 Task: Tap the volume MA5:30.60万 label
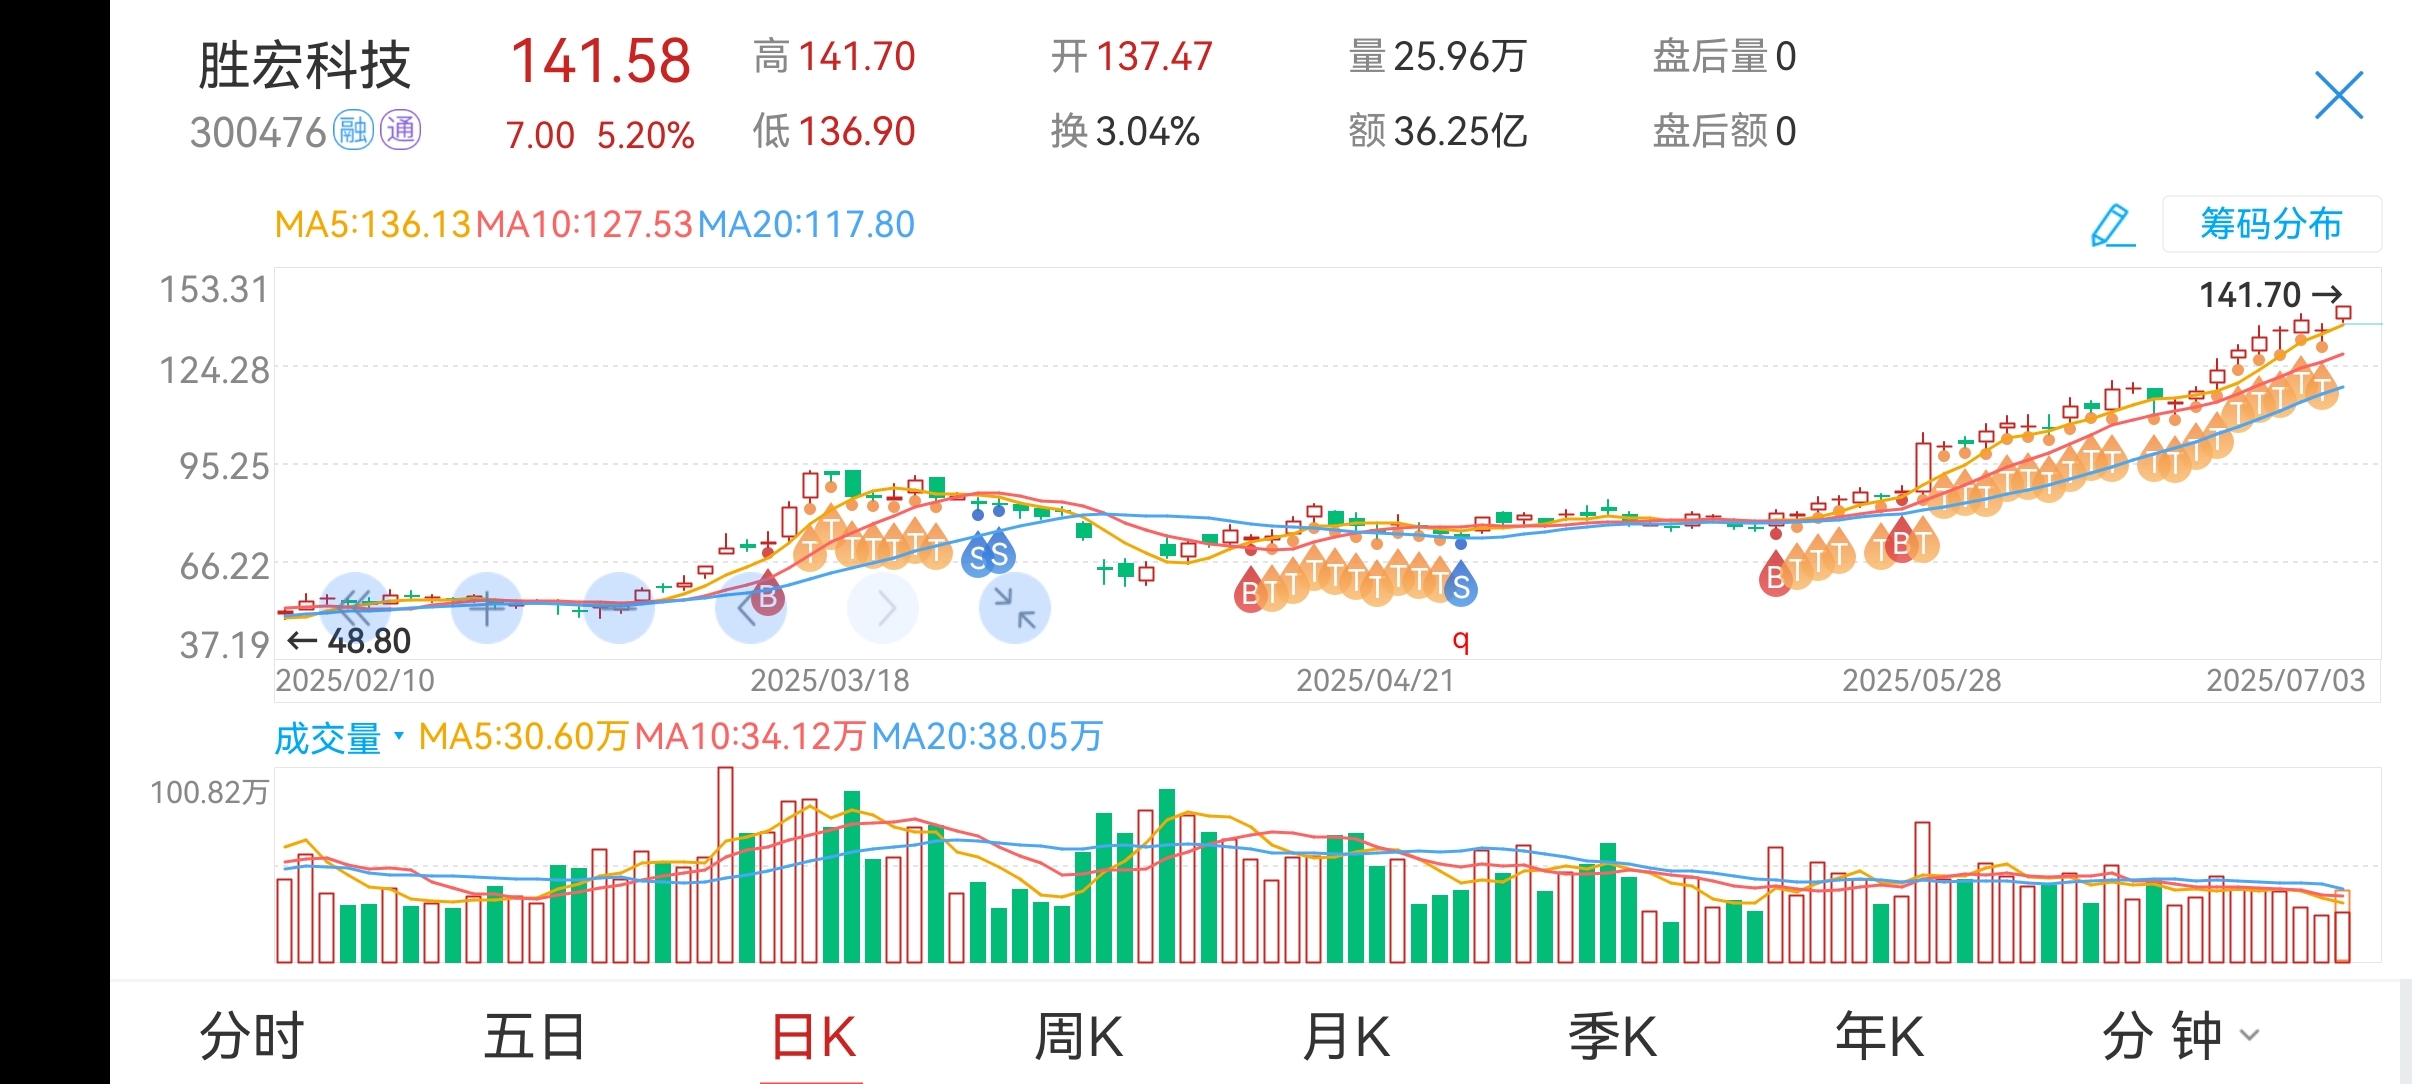pyautogui.click(x=523, y=737)
